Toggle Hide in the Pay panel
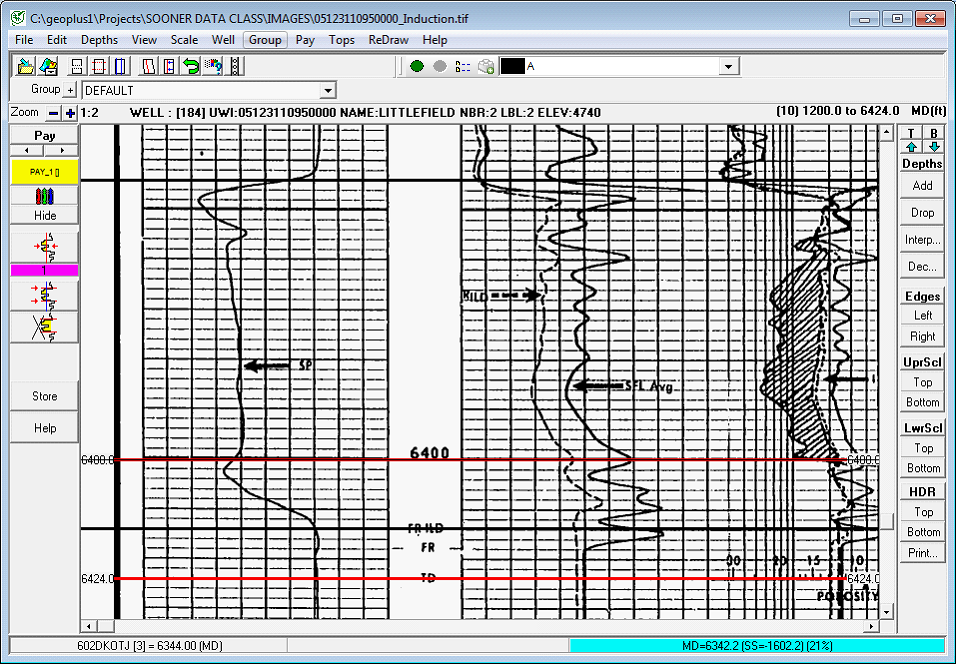The width and height of the screenshot is (957, 665). [x=45, y=215]
